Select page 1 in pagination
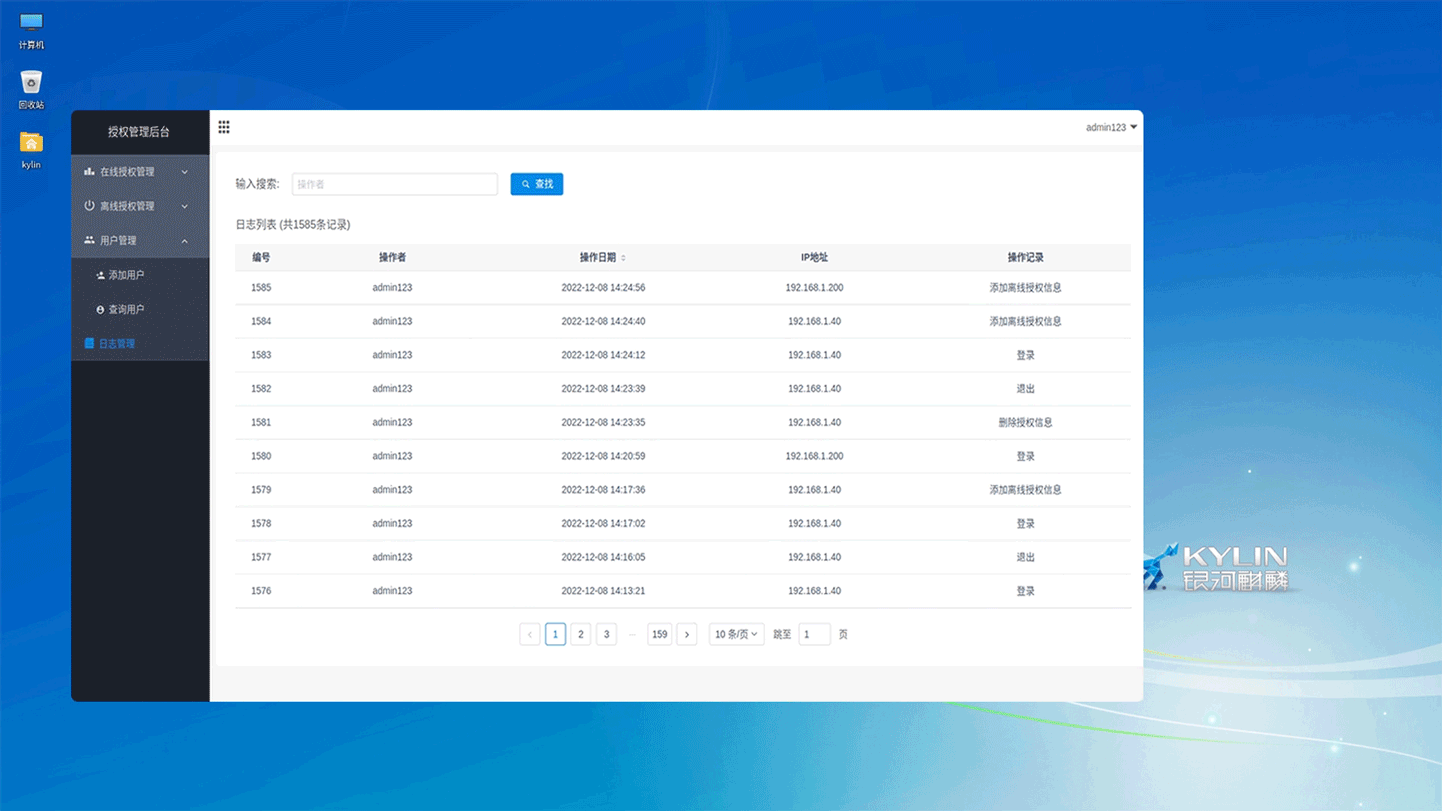This screenshot has height=811, width=1442. click(x=556, y=634)
